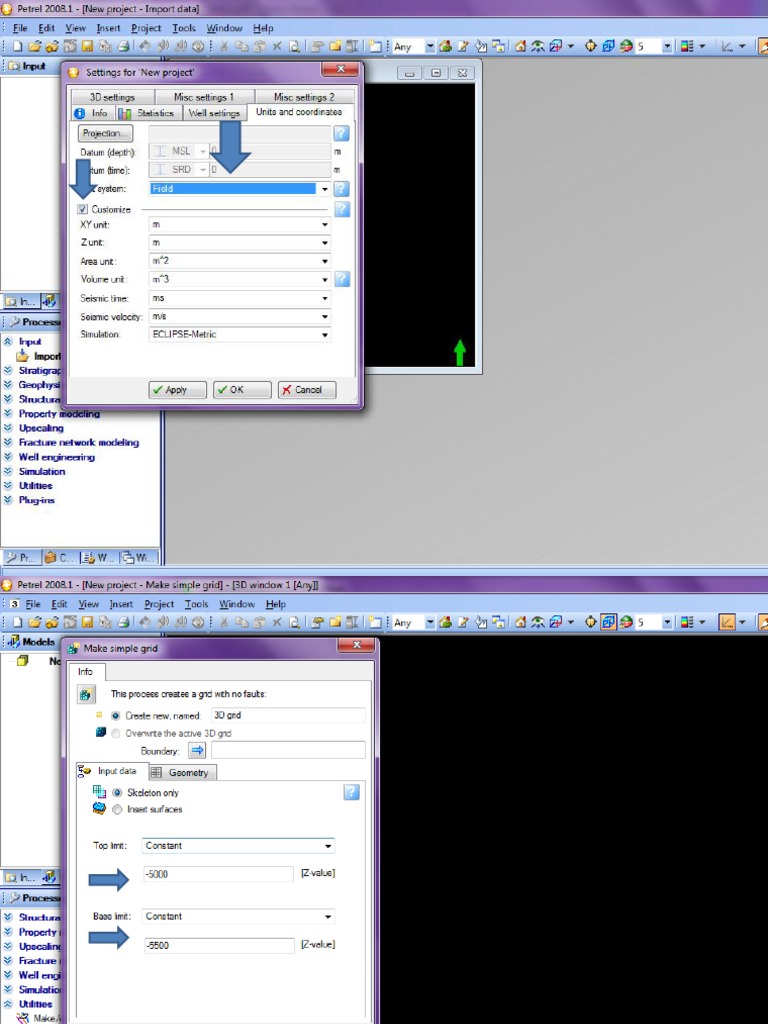Switch to the Statistics tab
768x1024 pixels.
tap(148, 113)
